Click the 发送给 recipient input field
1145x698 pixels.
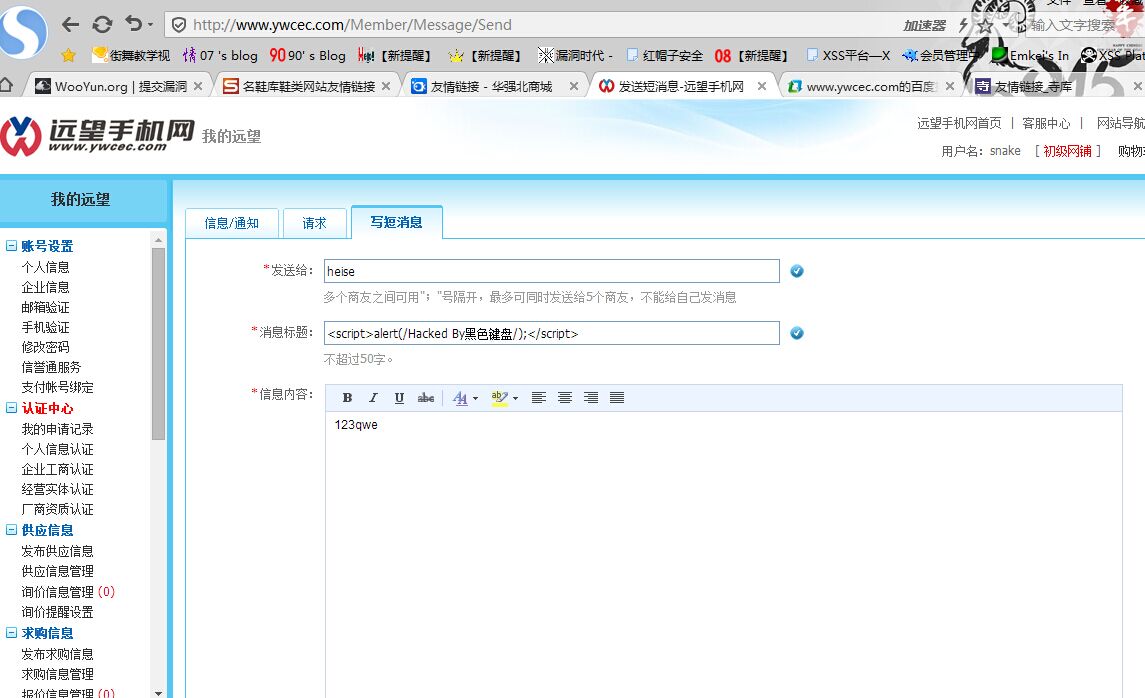(551, 271)
